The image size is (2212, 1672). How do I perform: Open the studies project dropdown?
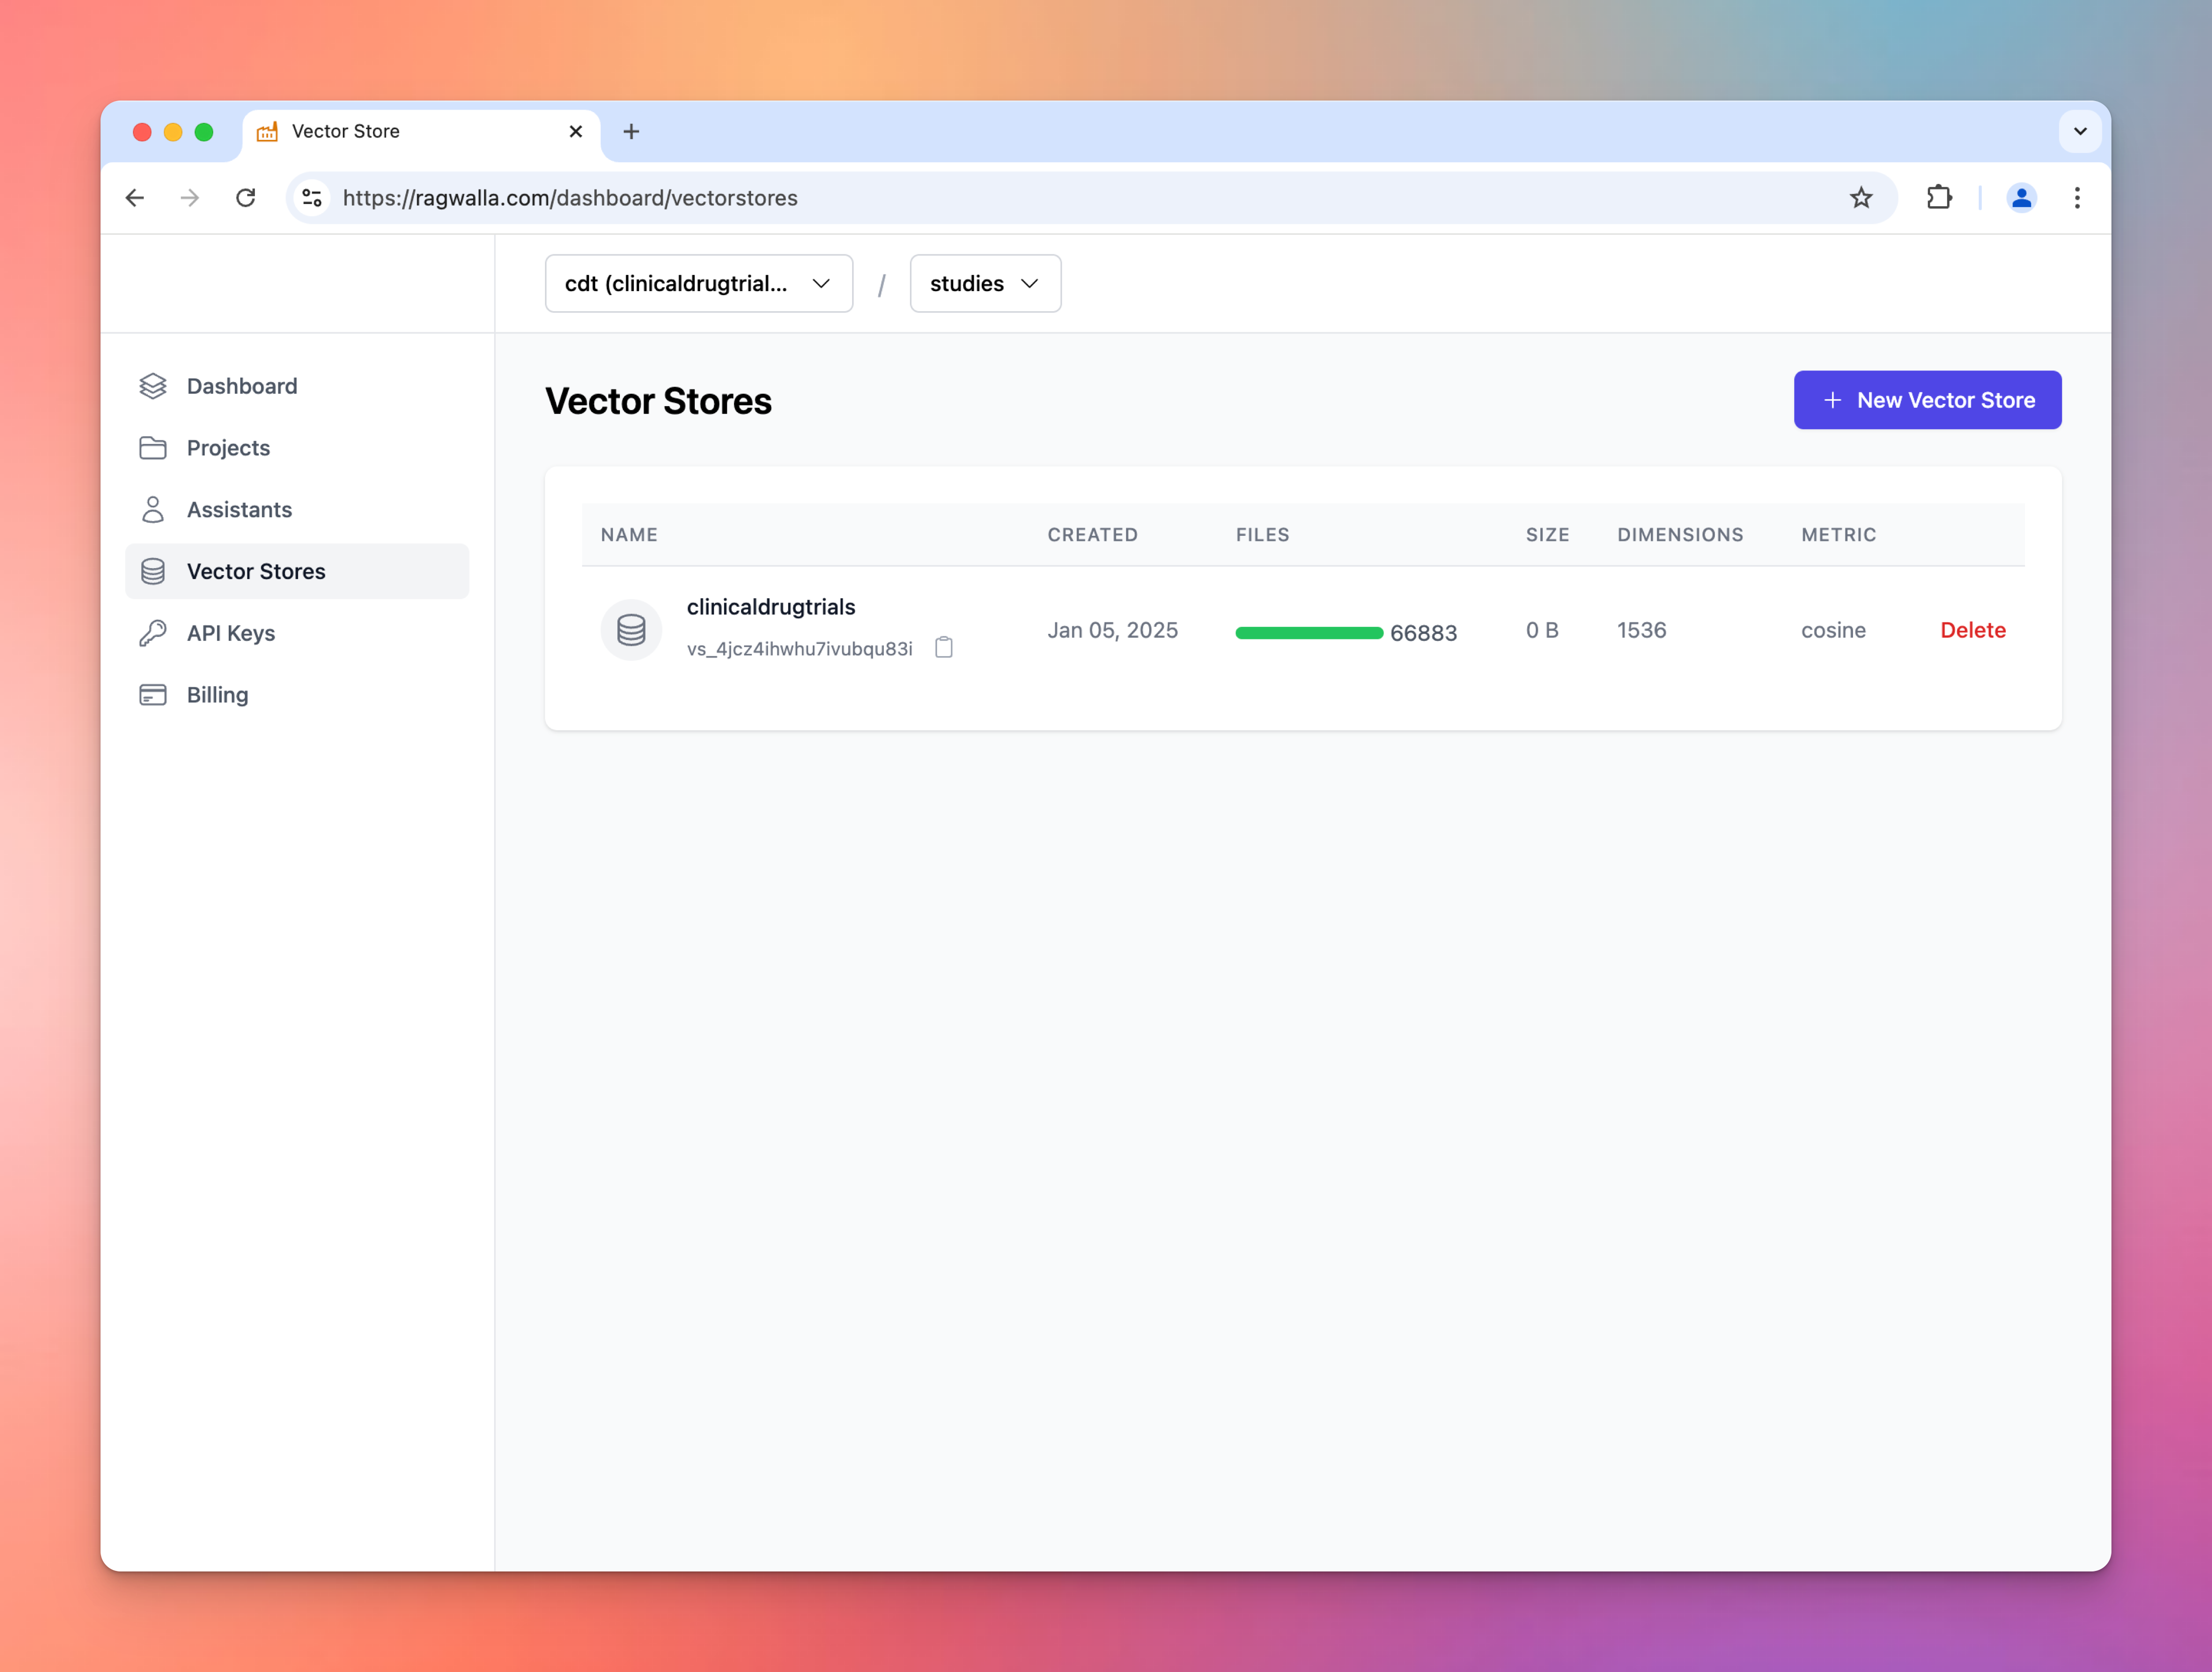(x=984, y=284)
